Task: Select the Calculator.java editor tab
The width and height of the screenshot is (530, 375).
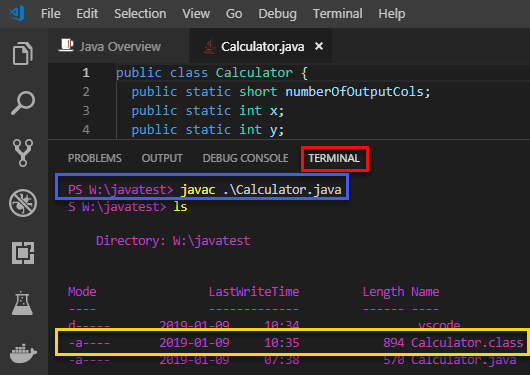Action: click(261, 46)
